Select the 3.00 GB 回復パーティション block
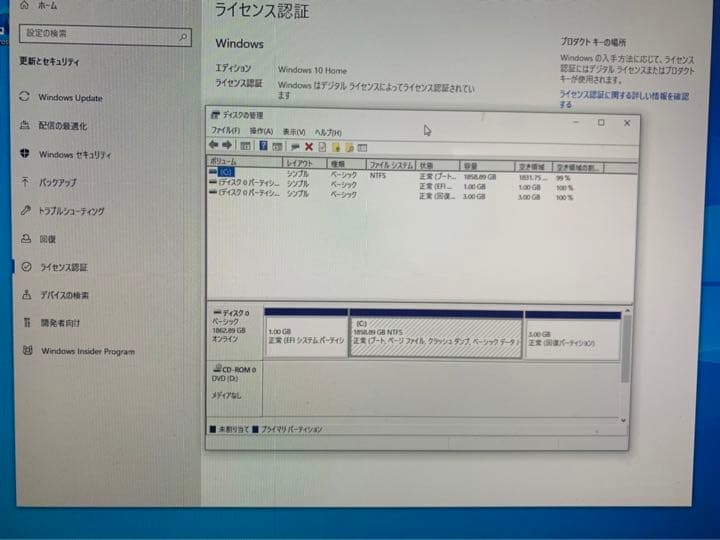The height and width of the screenshot is (540, 720). coord(573,337)
